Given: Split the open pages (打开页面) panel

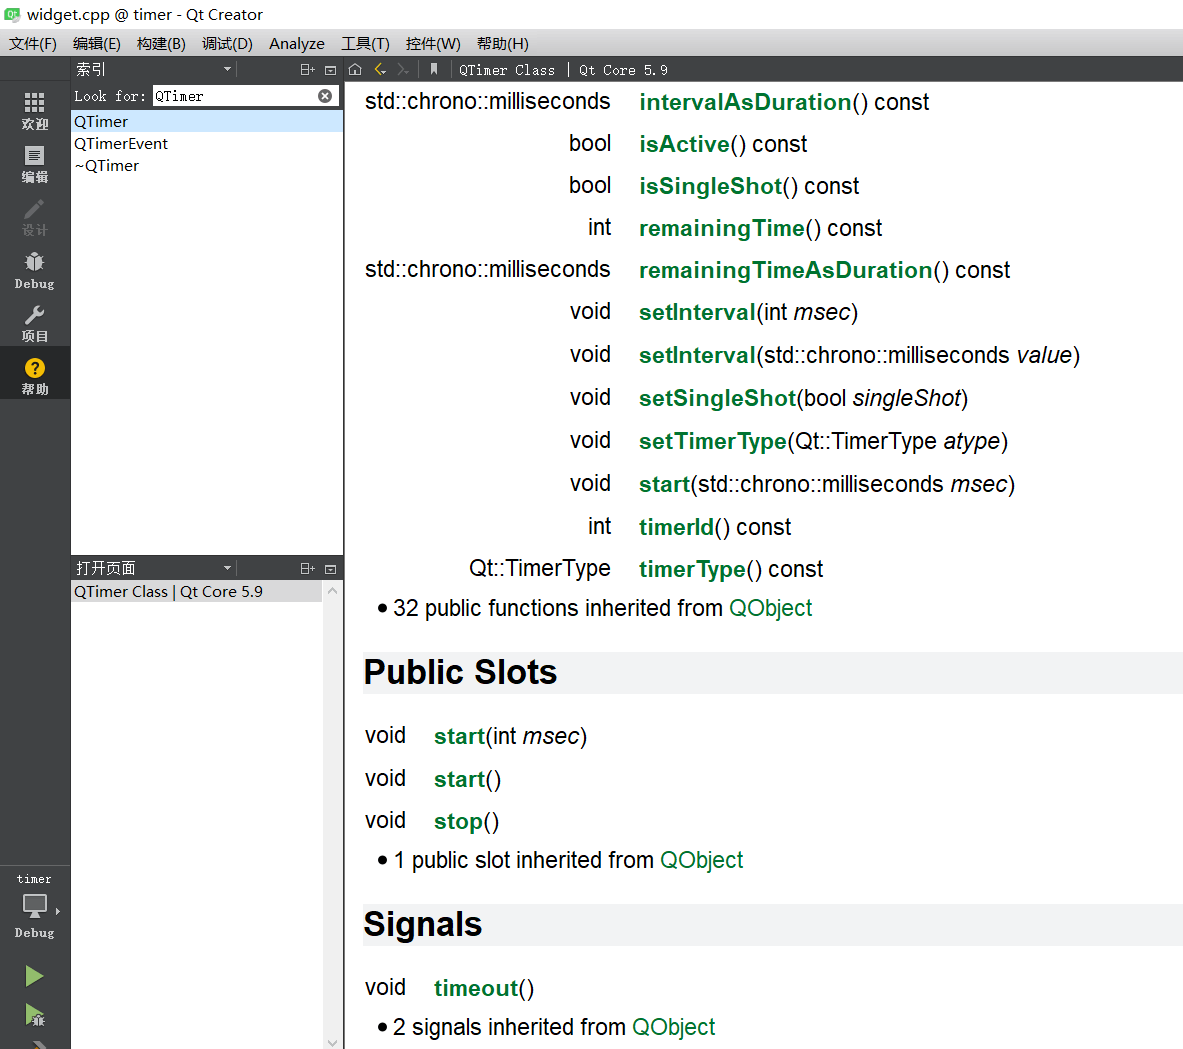Looking at the screenshot, I should (x=307, y=568).
